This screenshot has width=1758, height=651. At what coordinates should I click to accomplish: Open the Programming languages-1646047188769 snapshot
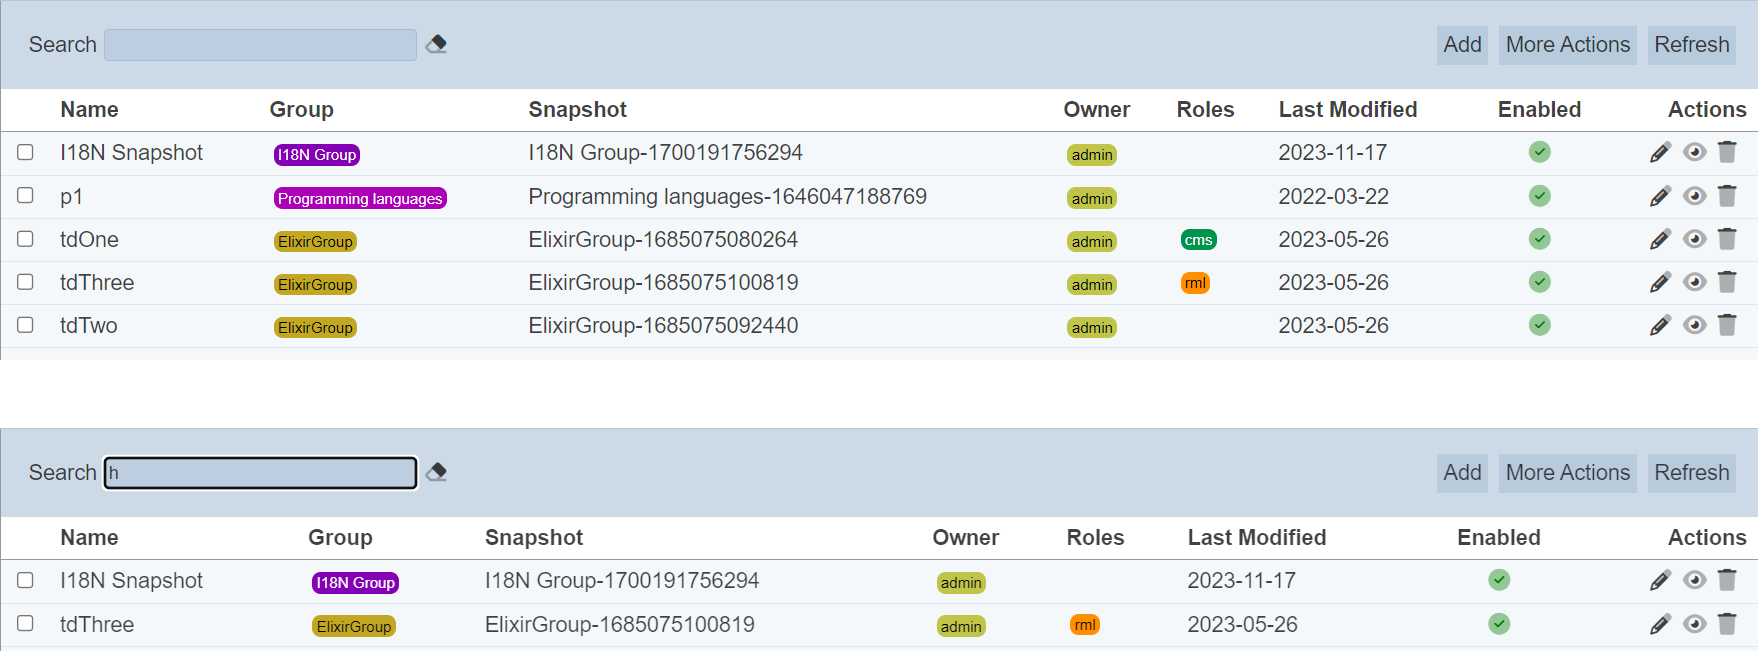click(x=727, y=197)
